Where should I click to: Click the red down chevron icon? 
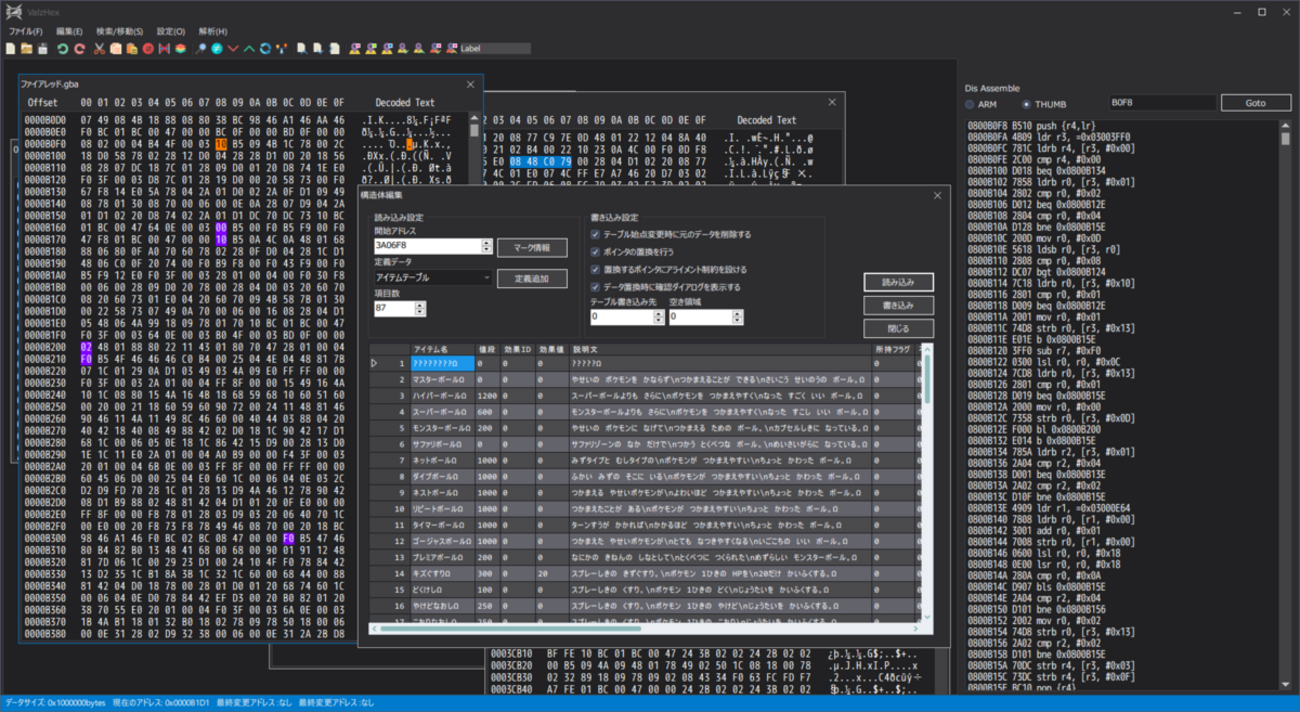click(x=233, y=48)
